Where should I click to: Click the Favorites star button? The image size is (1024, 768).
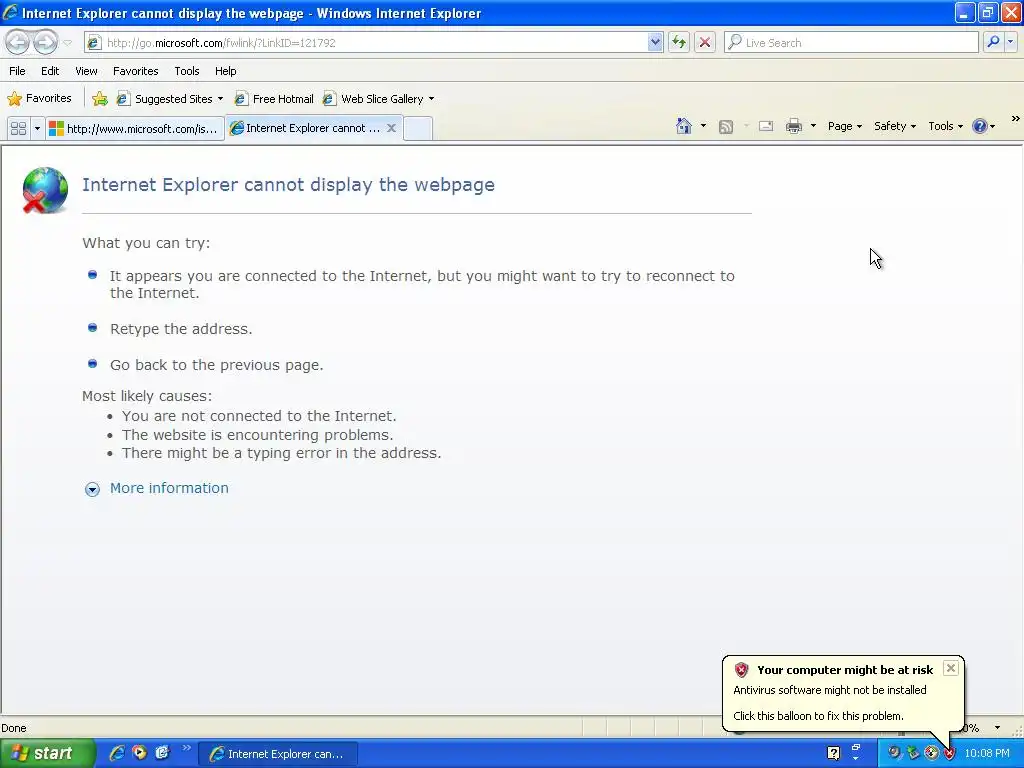click(x=39, y=99)
